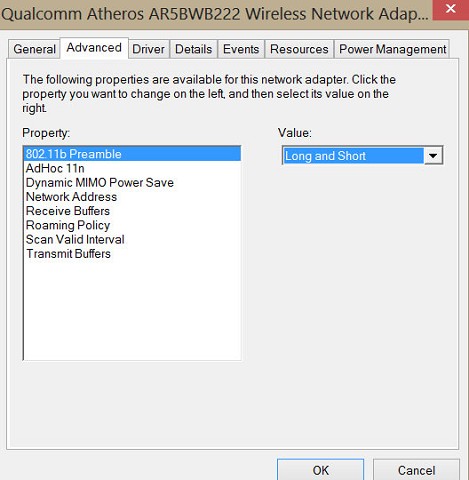Pick Network Address from the list
469x480 pixels.
point(132,197)
